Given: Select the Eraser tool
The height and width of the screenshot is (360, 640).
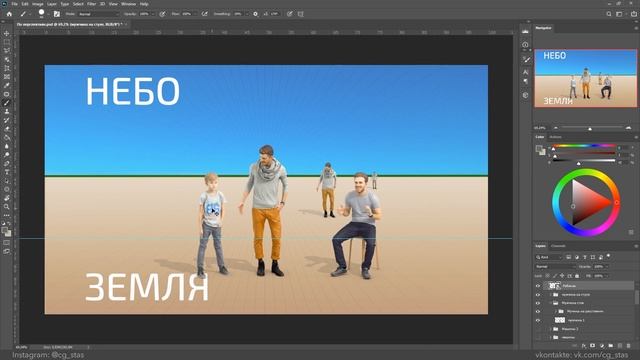Looking at the screenshot, I should [x=7, y=129].
